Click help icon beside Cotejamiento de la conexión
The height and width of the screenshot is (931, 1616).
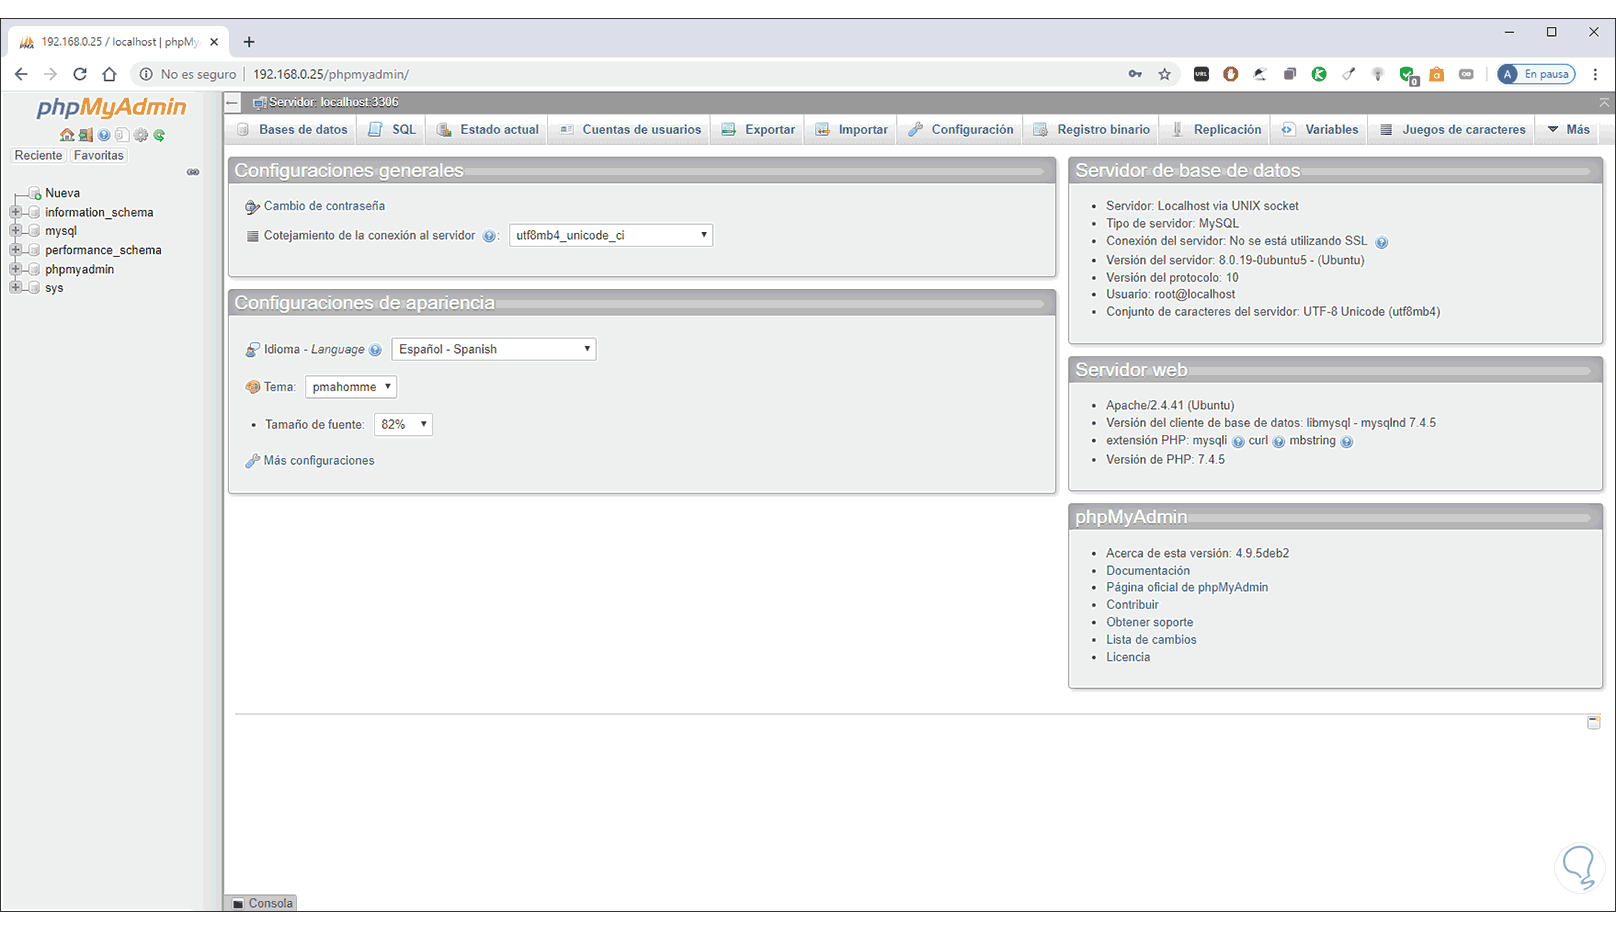pyautogui.click(x=489, y=236)
